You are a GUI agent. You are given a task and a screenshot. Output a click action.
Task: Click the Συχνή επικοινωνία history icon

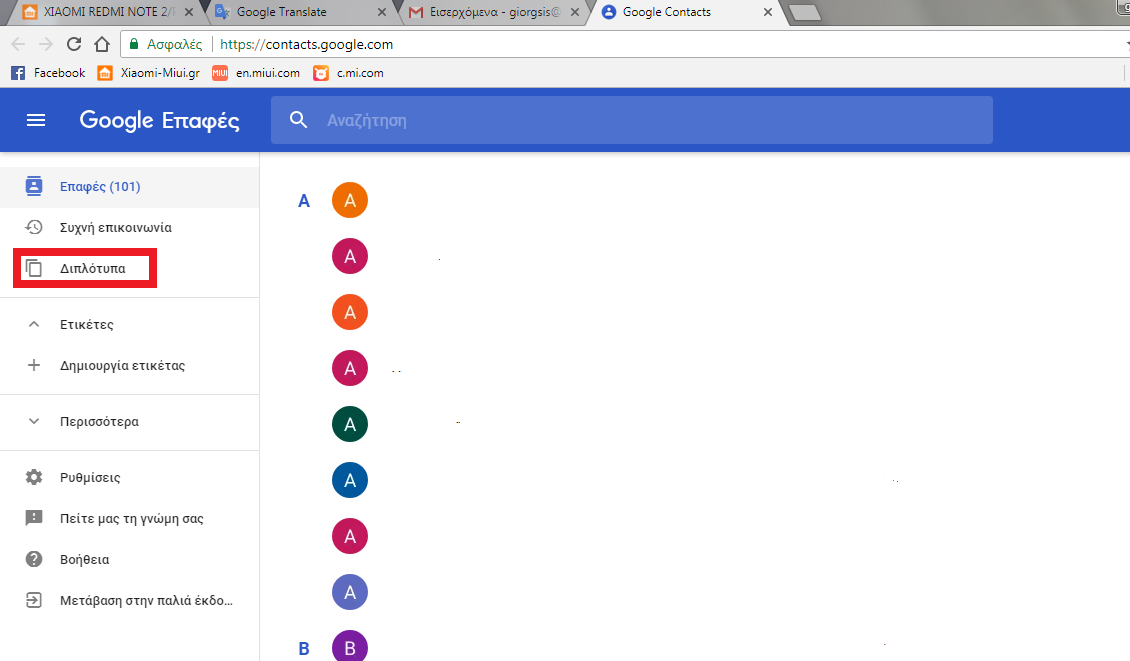pos(34,227)
